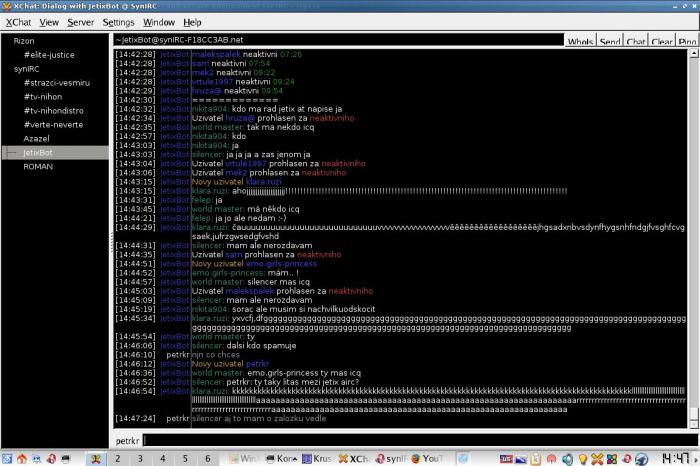Click the Chat button
Screen dimensions: 700x466
(636, 41)
